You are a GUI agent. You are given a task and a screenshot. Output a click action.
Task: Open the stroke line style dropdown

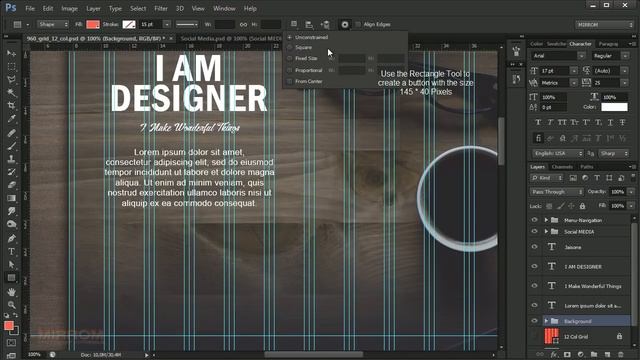pos(187,24)
